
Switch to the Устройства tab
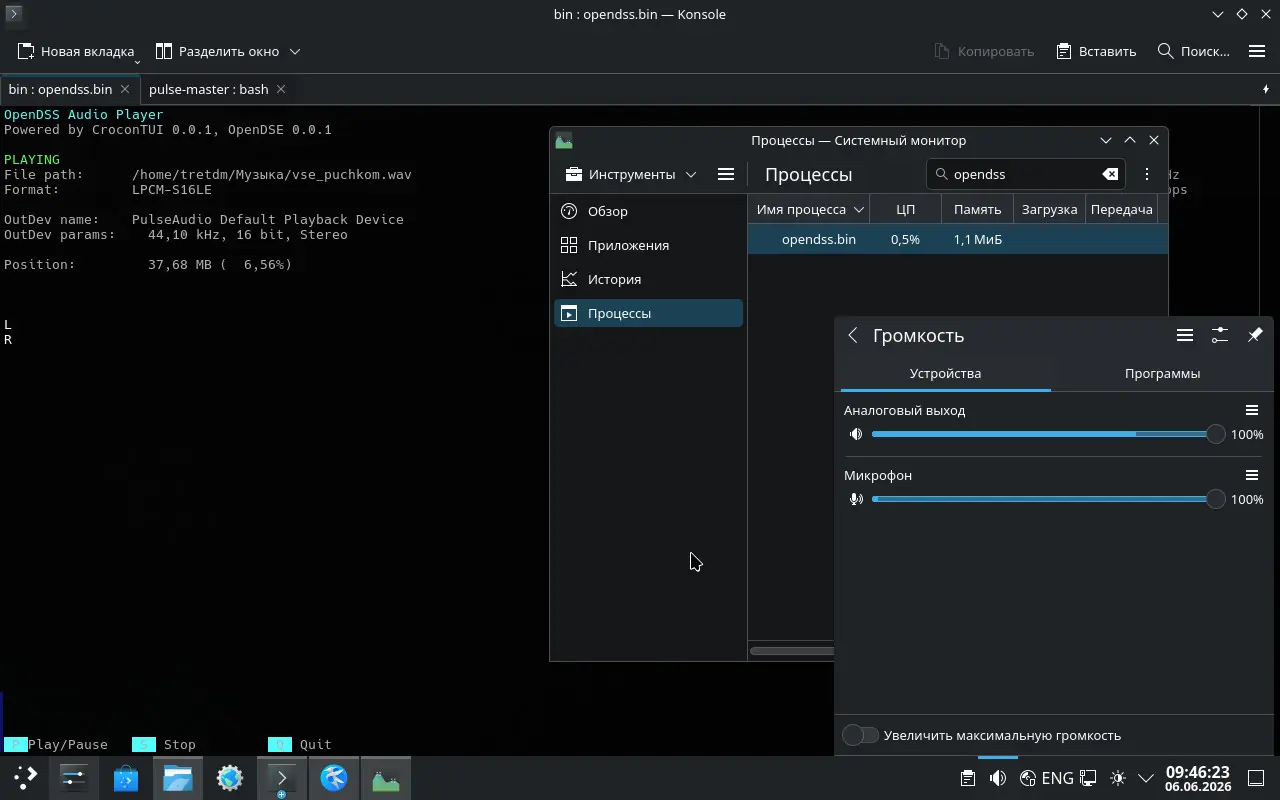[x=945, y=373]
